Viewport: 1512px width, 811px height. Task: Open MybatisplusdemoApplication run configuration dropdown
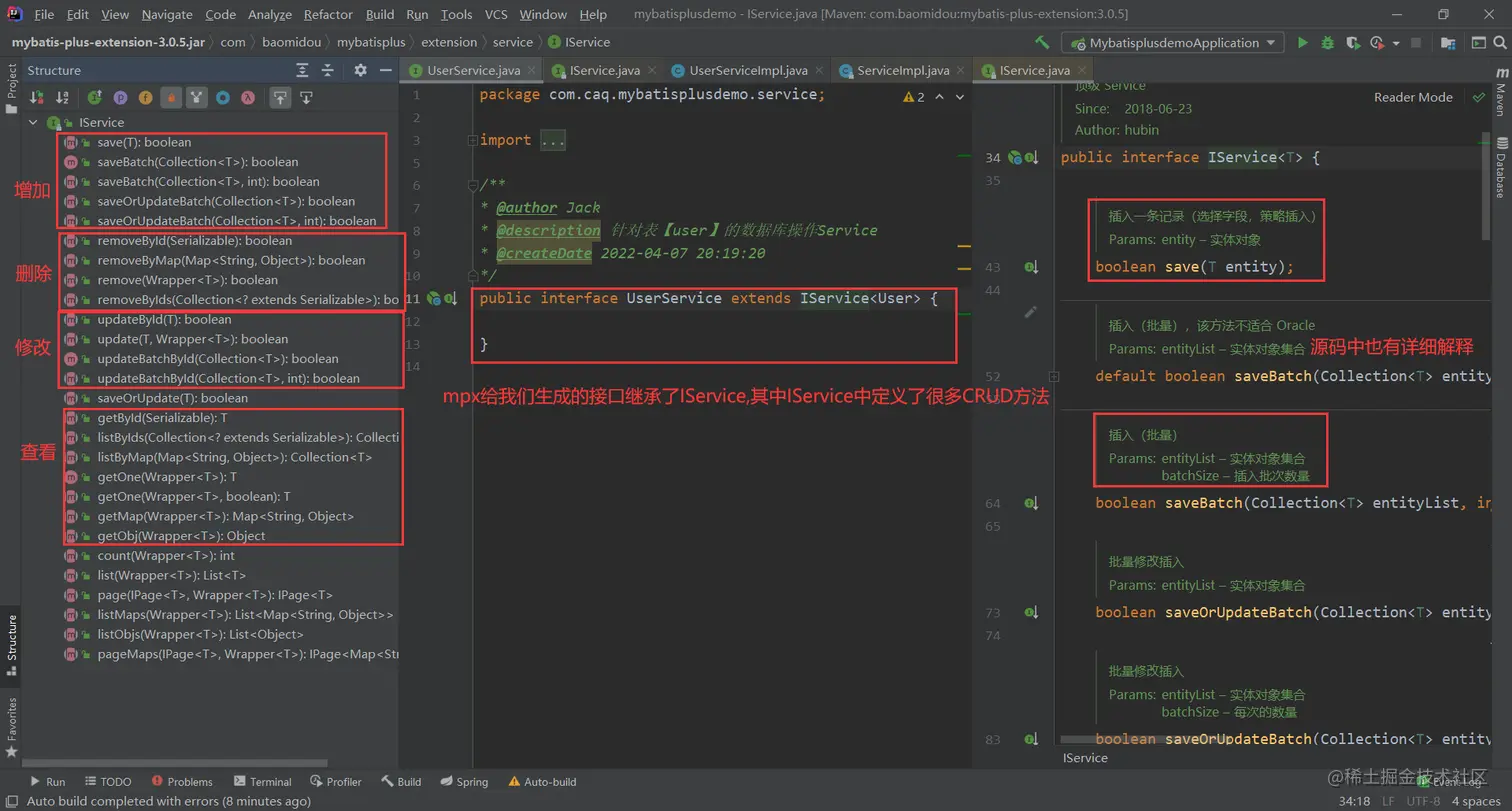[1173, 43]
